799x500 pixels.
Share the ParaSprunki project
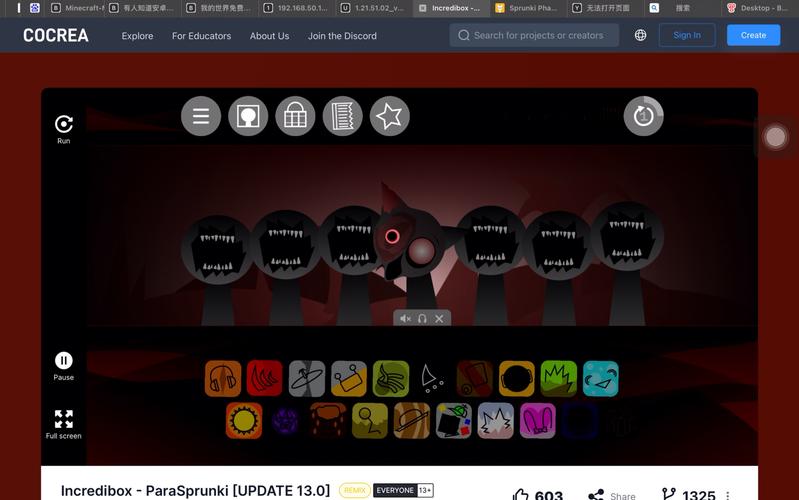(611, 495)
